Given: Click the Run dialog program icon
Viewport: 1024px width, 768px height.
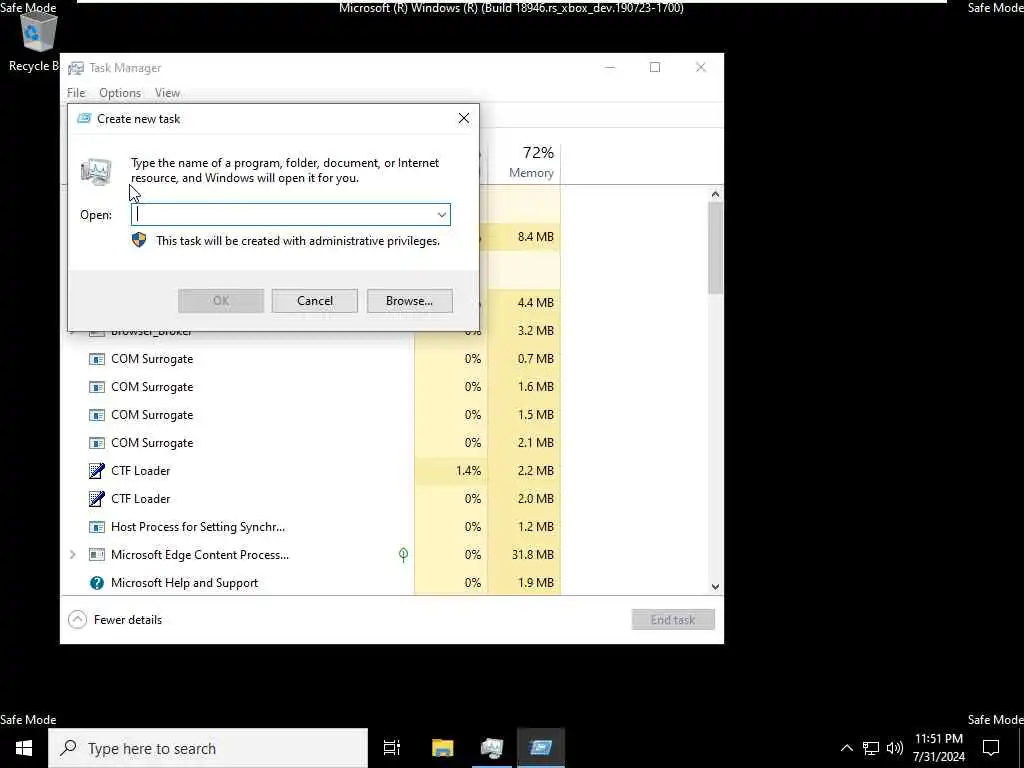Looking at the screenshot, I should [x=96, y=172].
